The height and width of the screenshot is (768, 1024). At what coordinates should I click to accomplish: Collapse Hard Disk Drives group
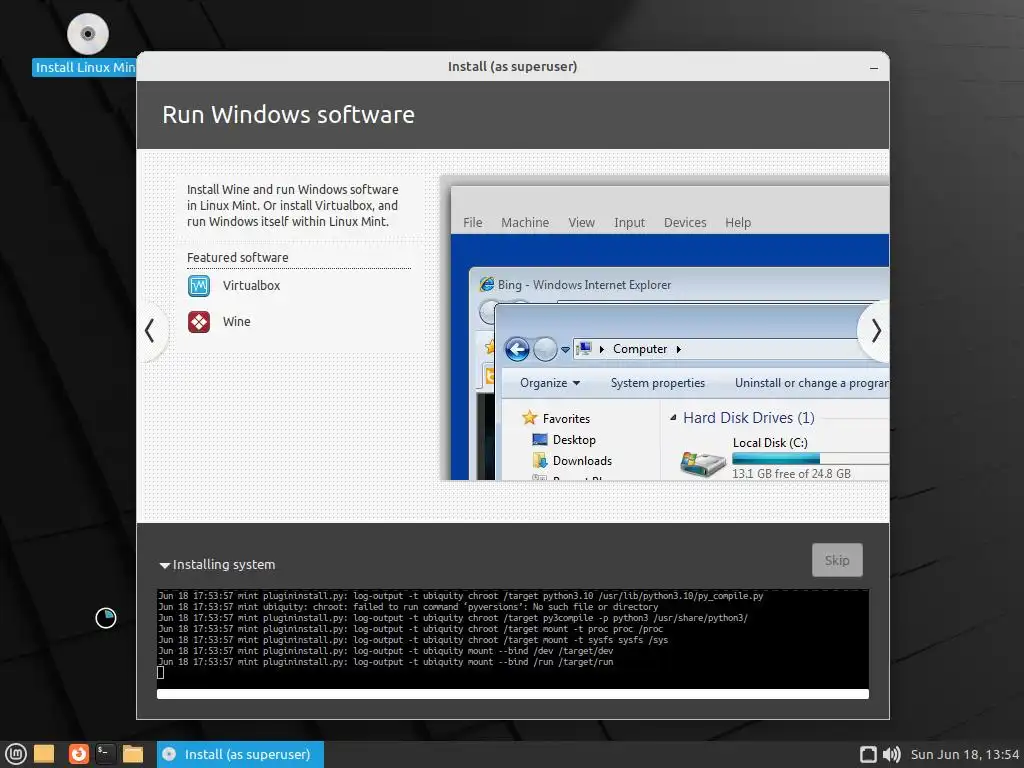(x=673, y=417)
